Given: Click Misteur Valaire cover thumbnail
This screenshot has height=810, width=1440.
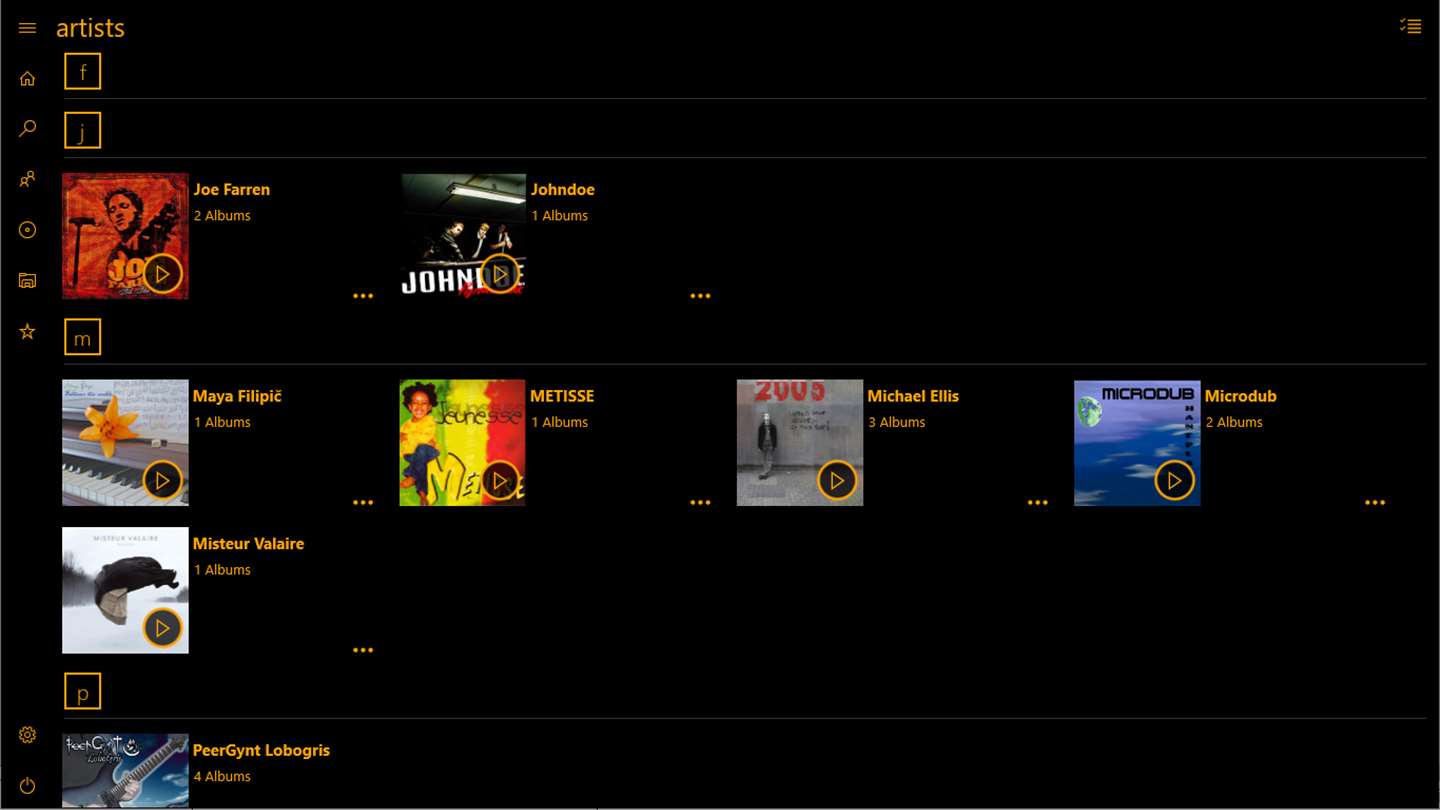Looking at the screenshot, I should [x=125, y=590].
